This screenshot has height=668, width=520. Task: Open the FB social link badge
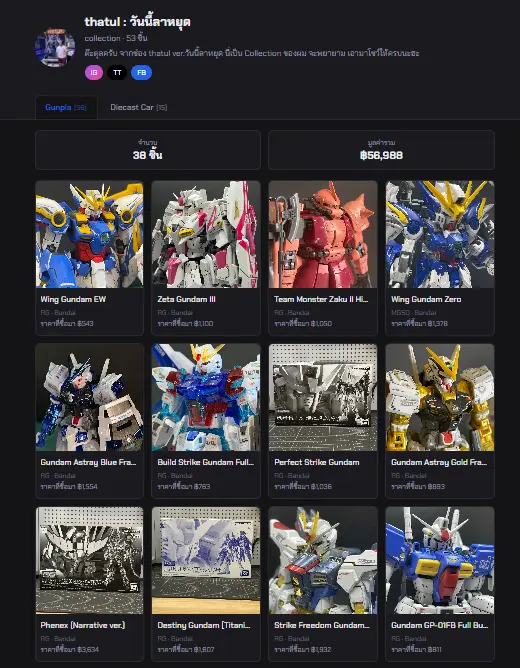click(x=141, y=72)
